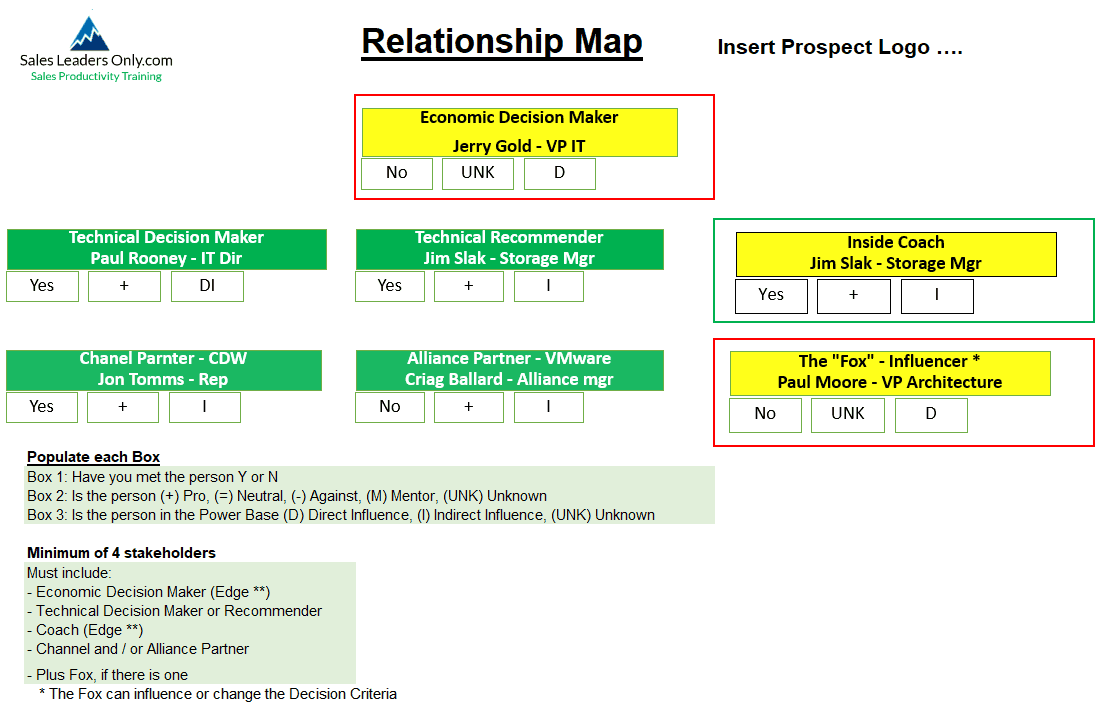Screen dimensions: 1105x709
Task: Click the "+" box under Technical Recommender
Action: 468,286
